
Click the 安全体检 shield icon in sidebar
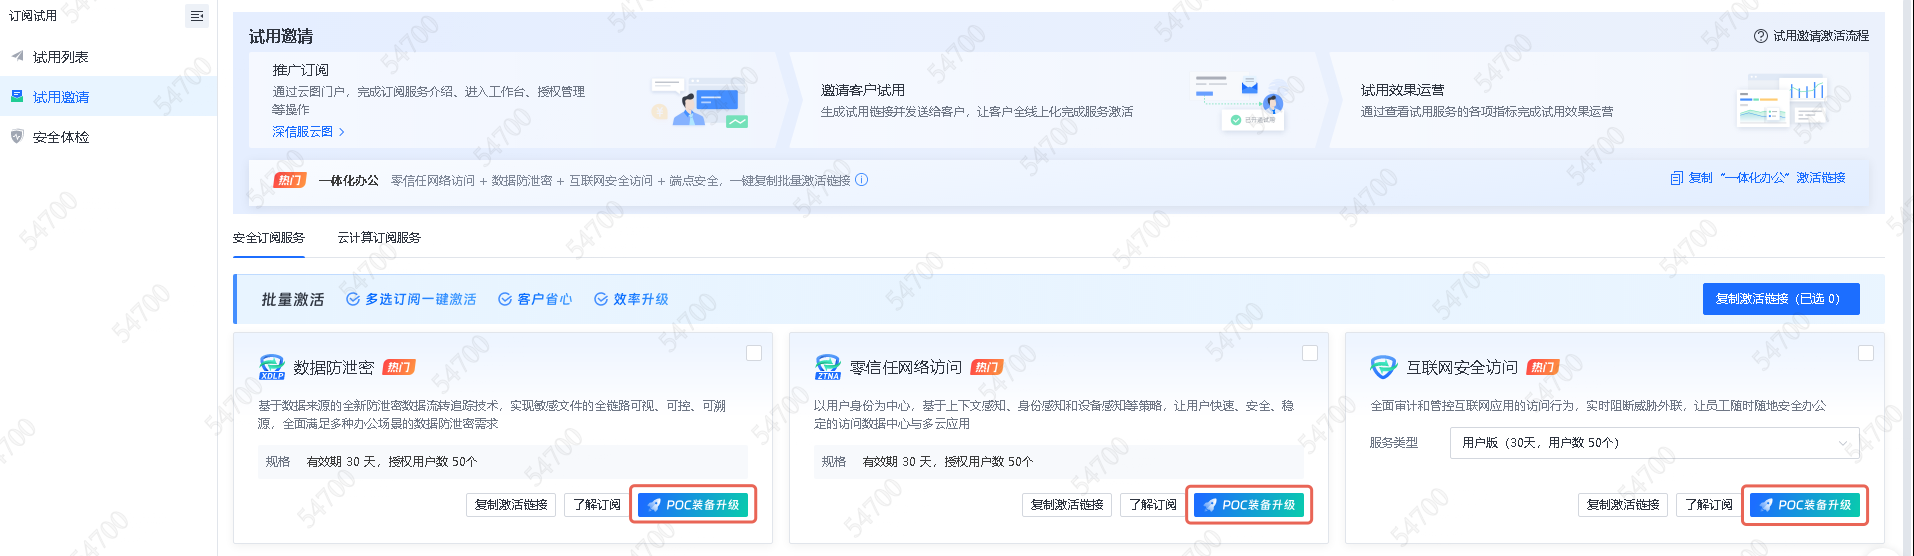[x=17, y=137]
